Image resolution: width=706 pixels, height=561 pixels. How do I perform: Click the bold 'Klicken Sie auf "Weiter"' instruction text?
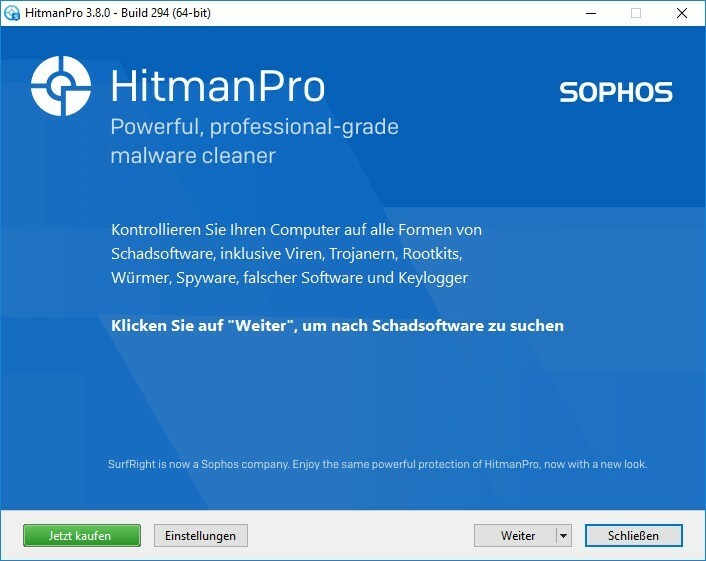(x=337, y=326)
